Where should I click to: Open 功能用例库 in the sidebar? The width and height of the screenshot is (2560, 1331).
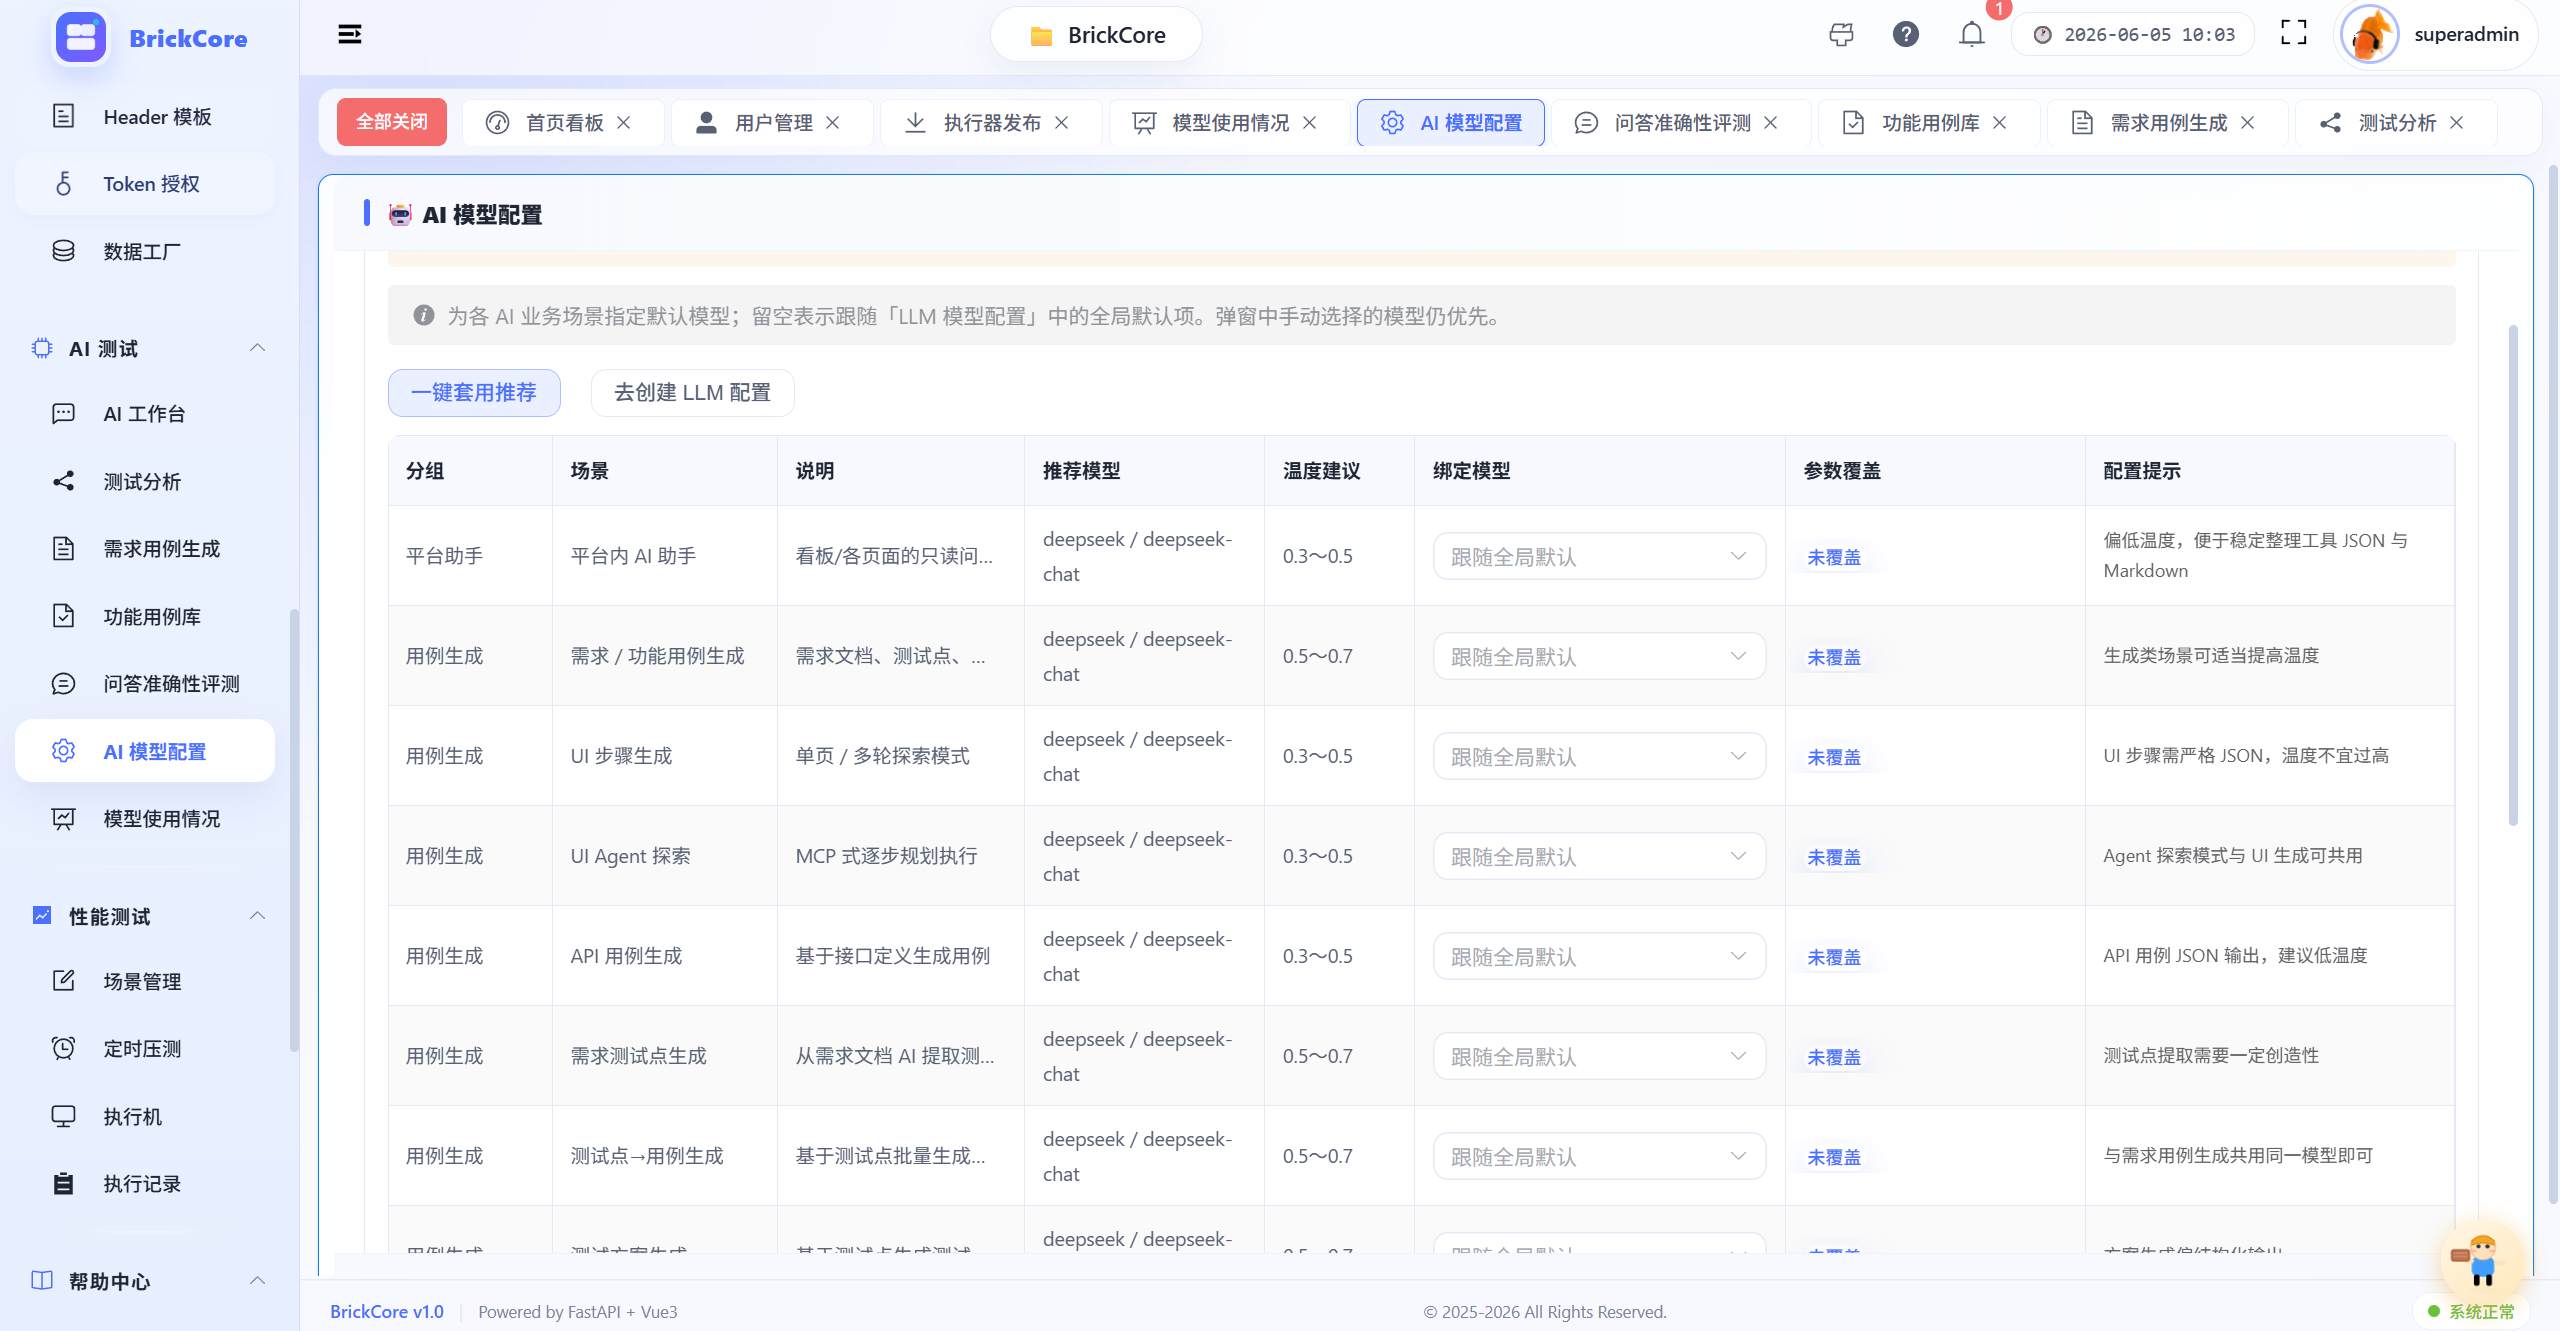point(145,617)
